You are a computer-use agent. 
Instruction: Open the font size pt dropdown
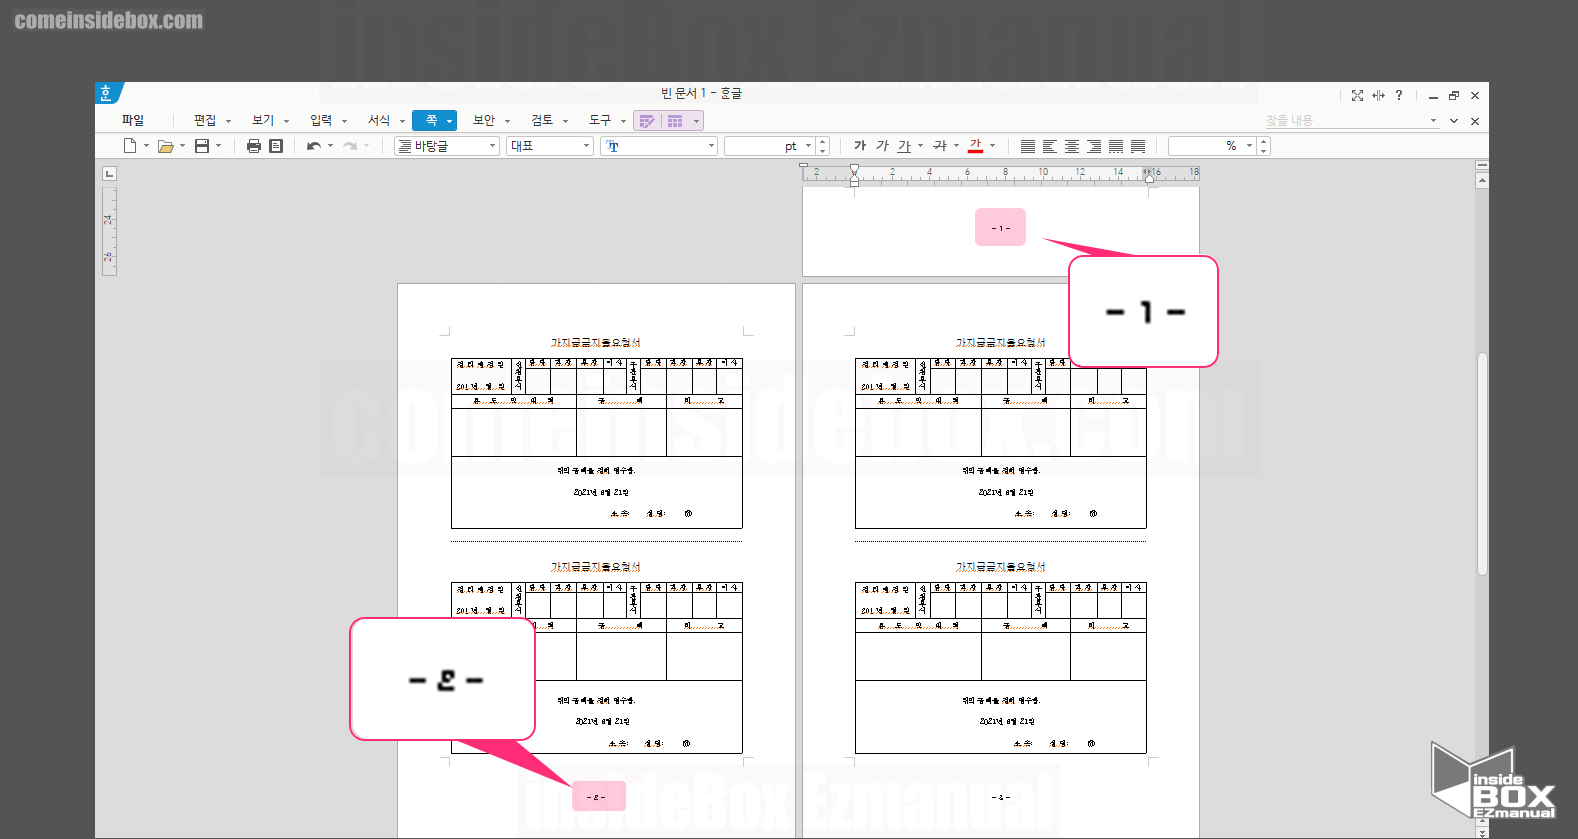808,146
